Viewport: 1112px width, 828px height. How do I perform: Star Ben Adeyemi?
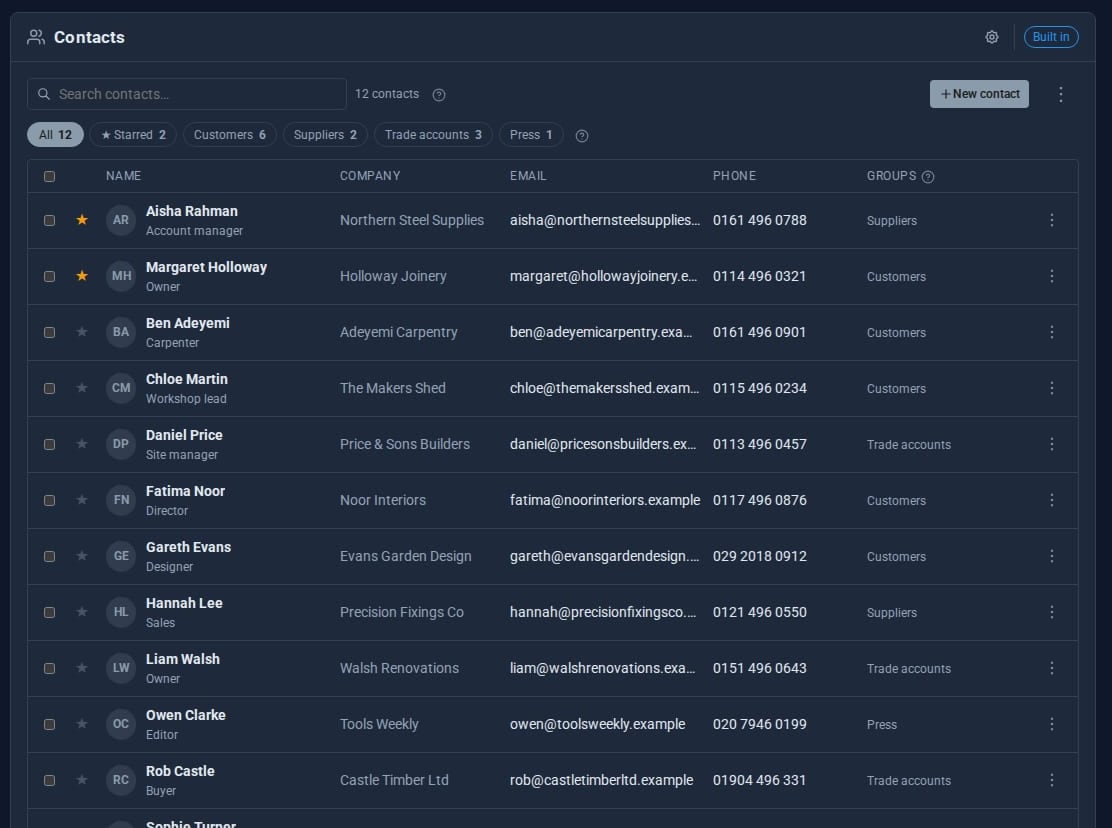(82, 332)
